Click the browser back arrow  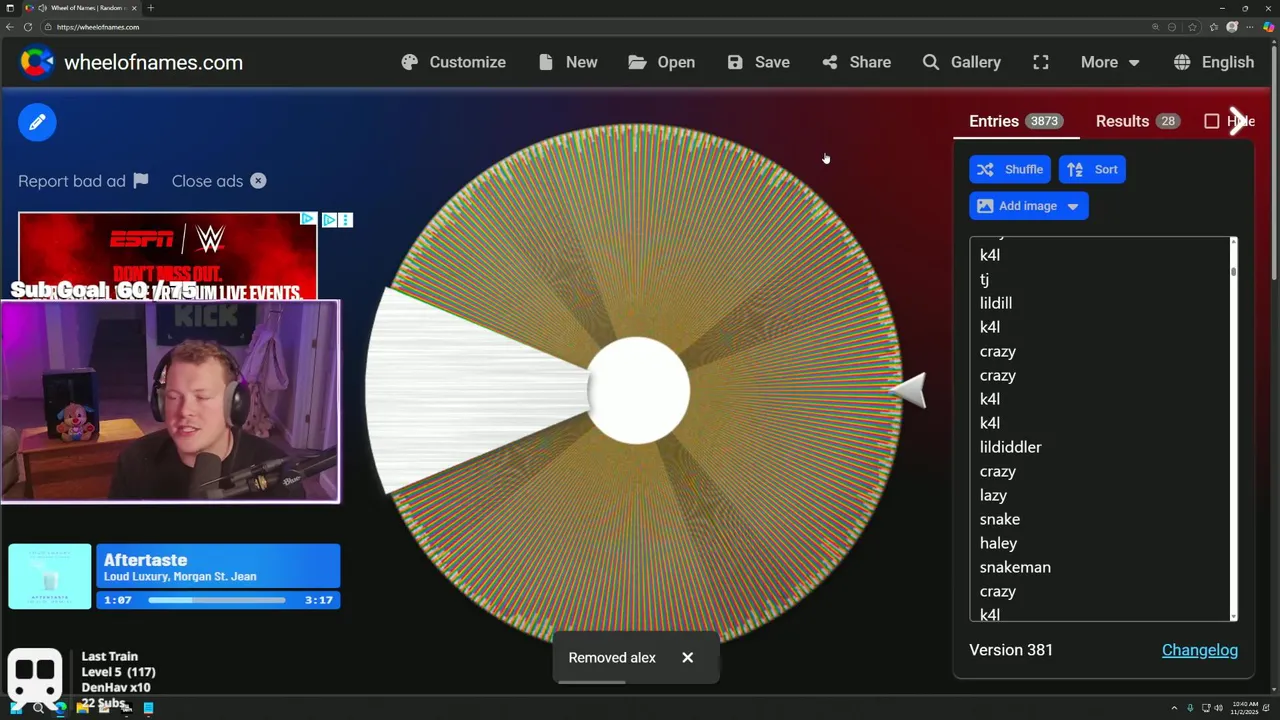pyautogui.click(x=10, y=27)
